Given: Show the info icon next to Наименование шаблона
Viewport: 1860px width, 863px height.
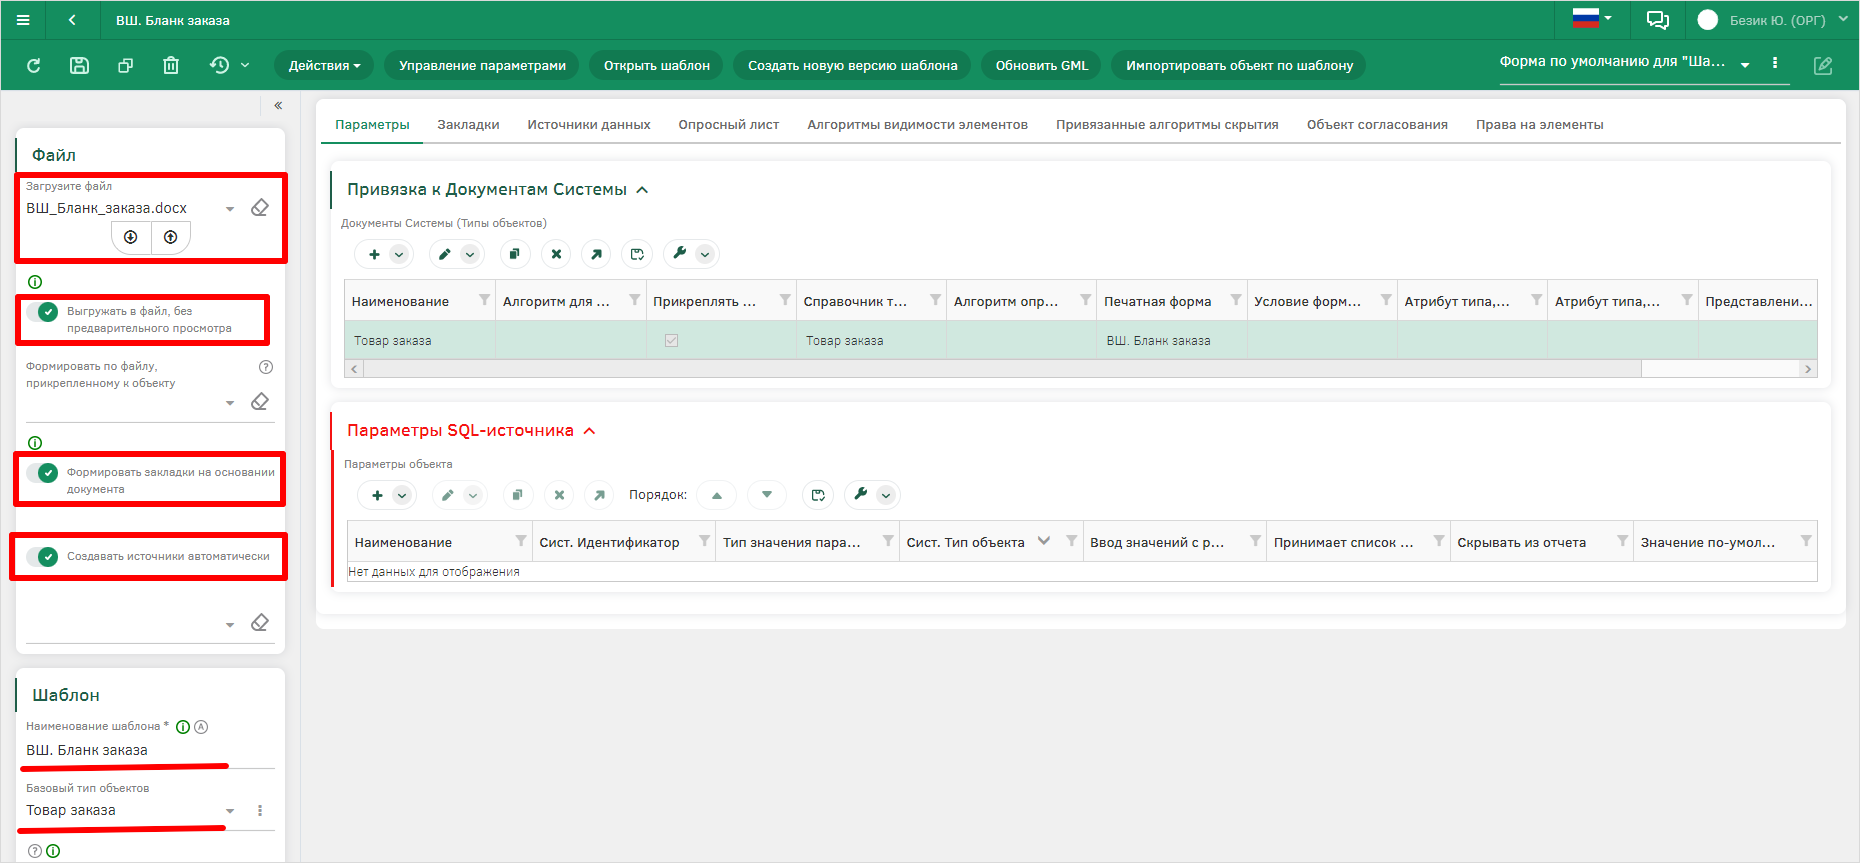Looking at the screenshot, I should 183,727.
